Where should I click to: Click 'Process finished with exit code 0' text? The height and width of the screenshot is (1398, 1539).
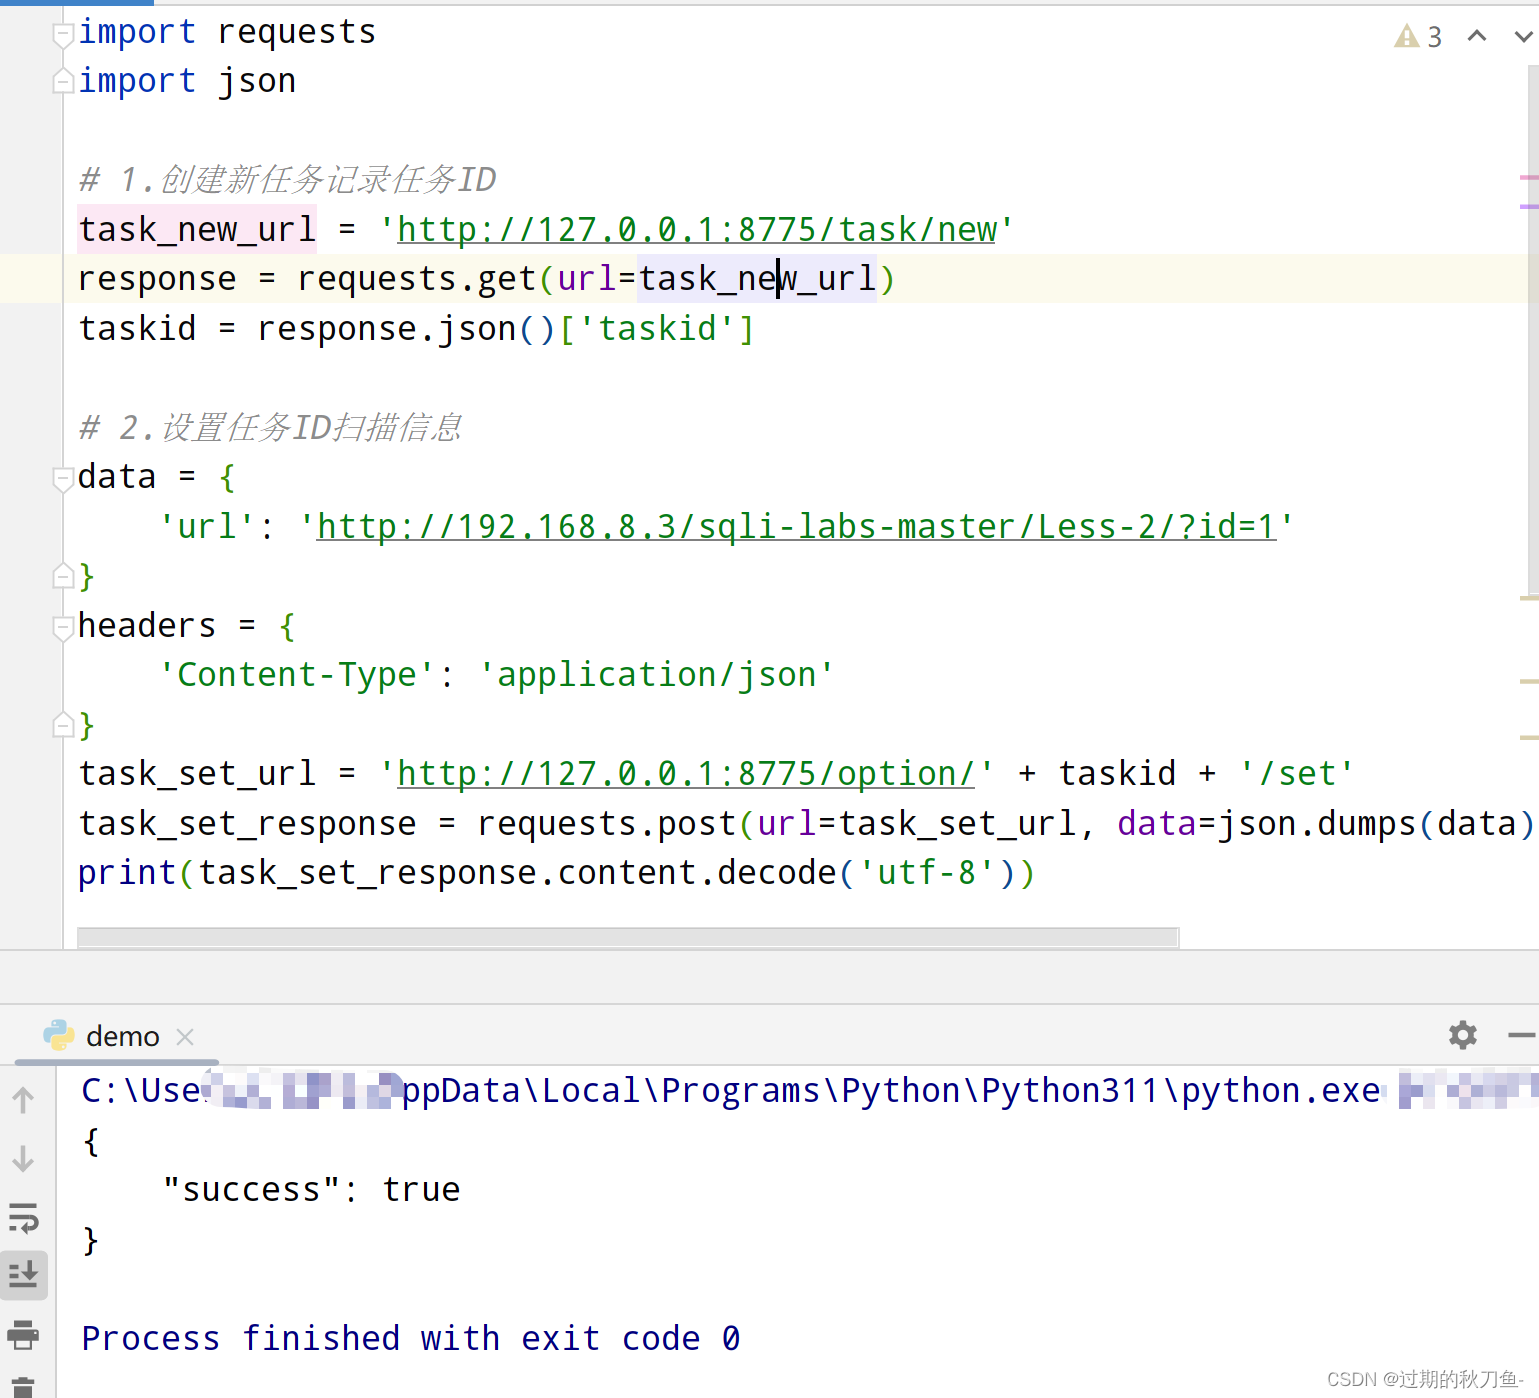coord(411,1338)
